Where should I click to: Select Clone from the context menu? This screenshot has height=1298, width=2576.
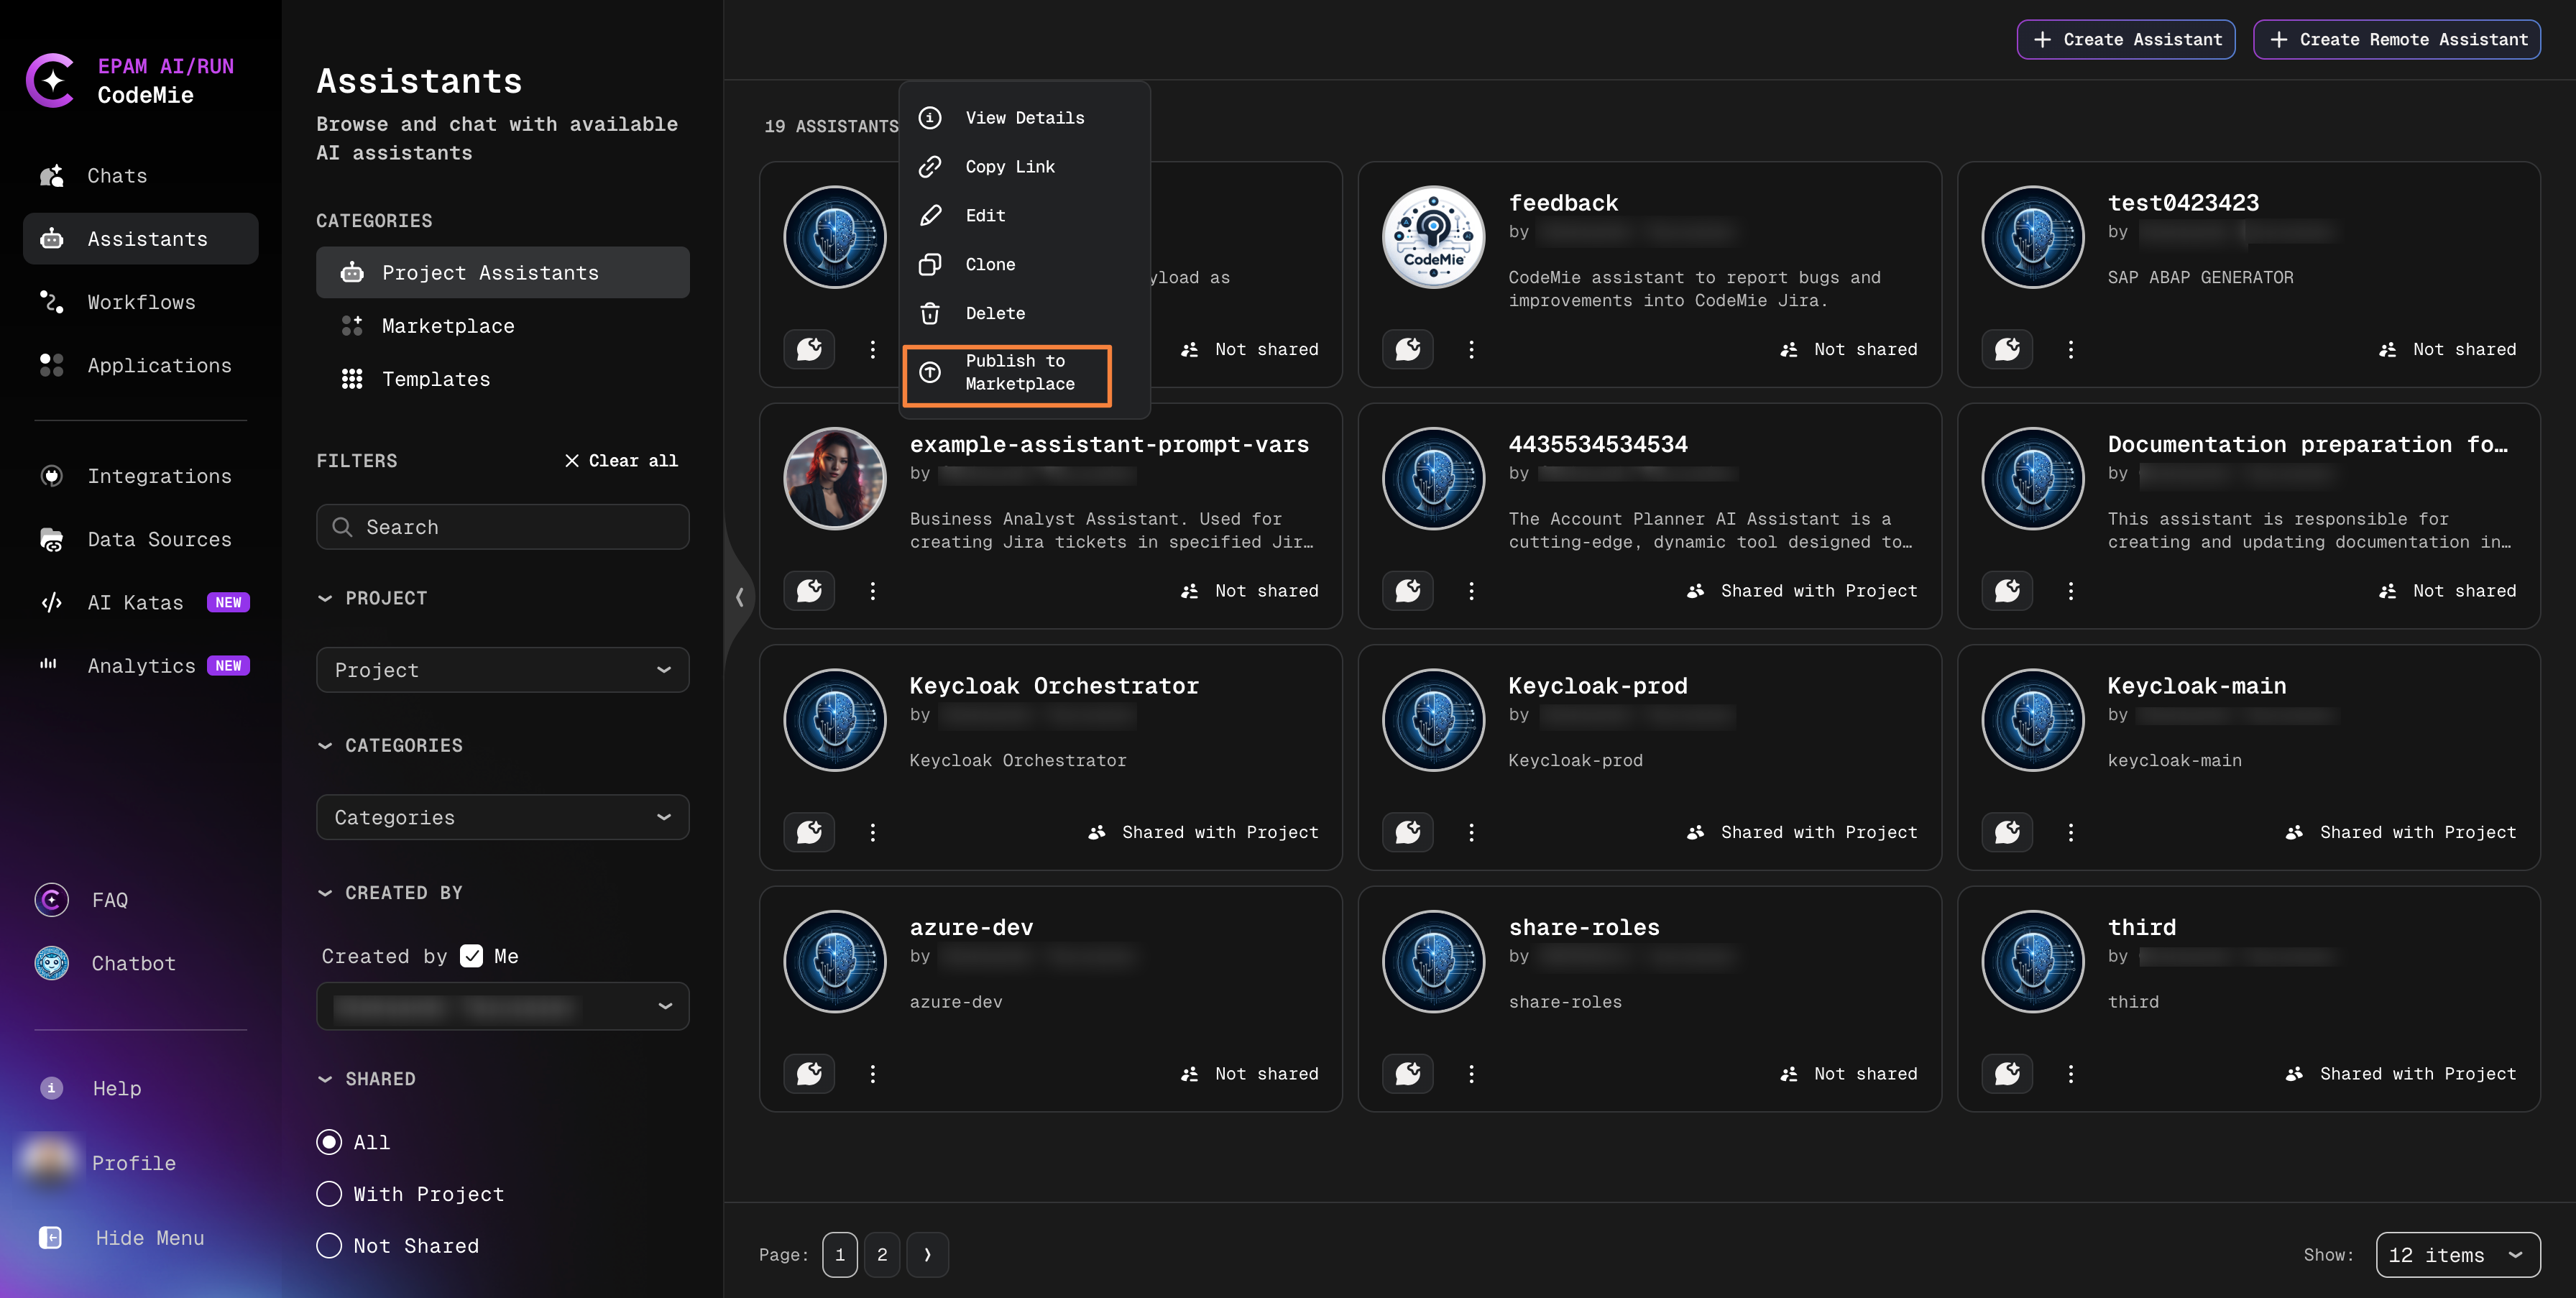989,264
